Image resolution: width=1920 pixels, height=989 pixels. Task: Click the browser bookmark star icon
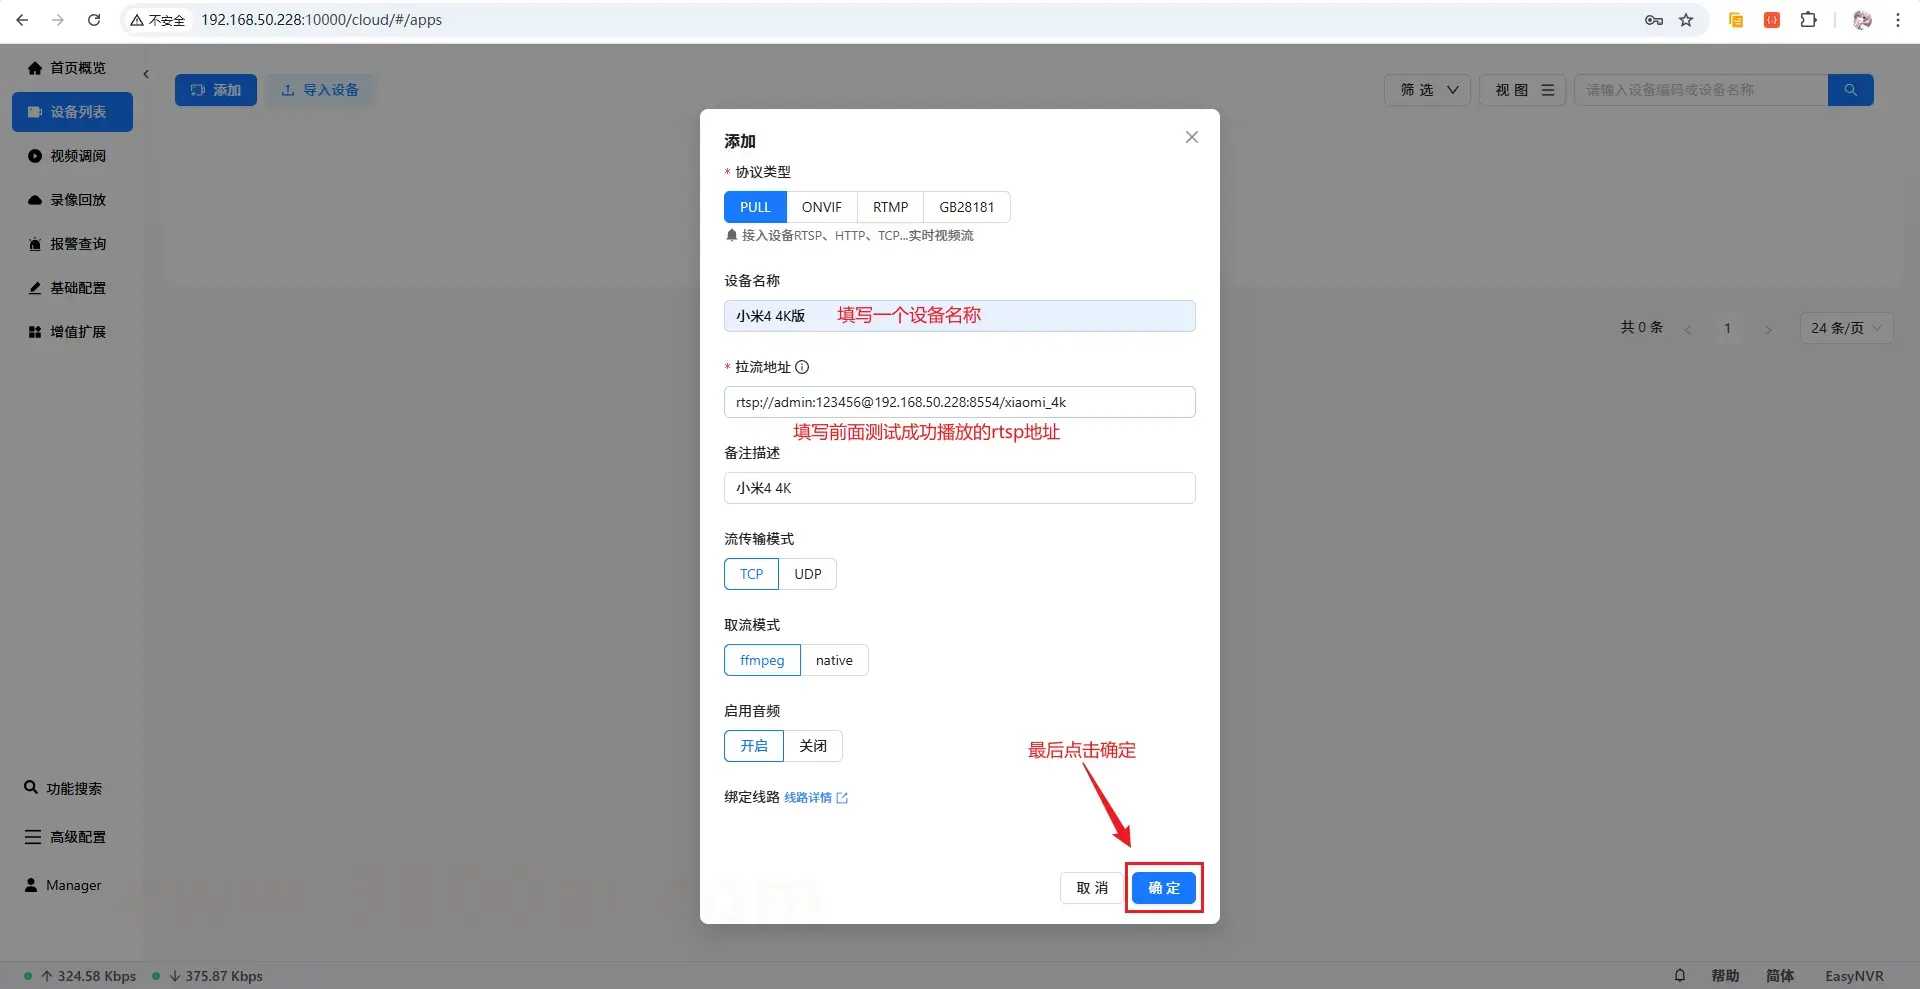point(1686,20)
